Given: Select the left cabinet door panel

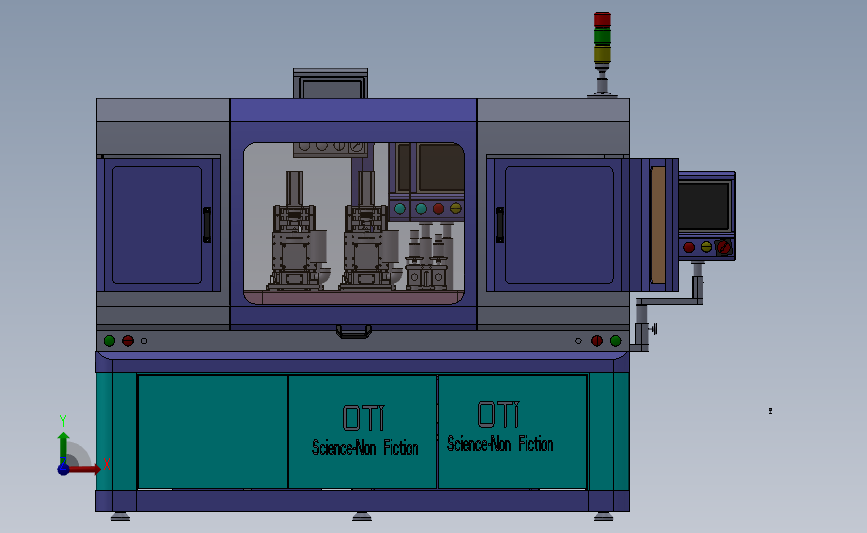Looking at the screenshot, I should (x=157, y=225).
